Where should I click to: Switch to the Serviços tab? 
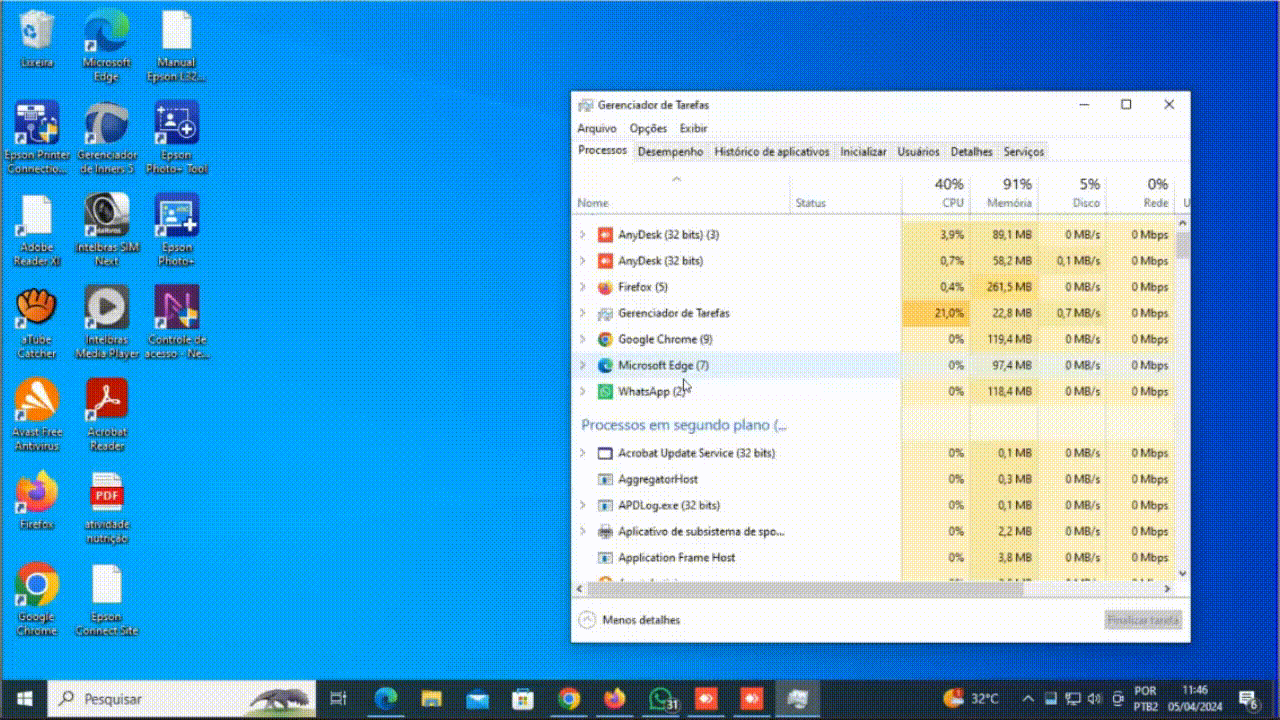tap(1024, 152)
